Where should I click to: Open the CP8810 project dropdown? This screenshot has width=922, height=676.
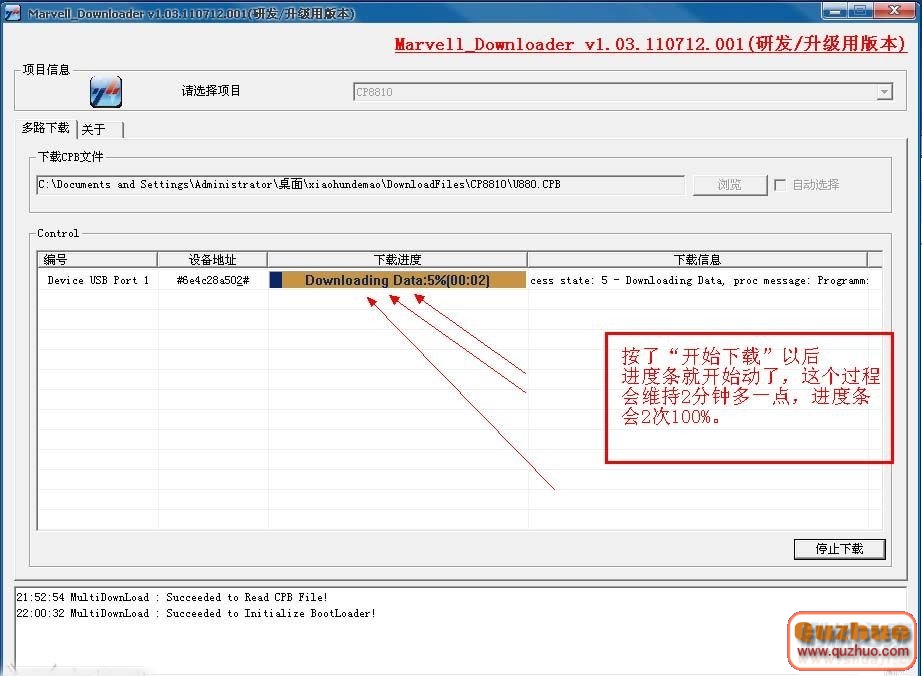pyautogui.click(x=623, y=92)
